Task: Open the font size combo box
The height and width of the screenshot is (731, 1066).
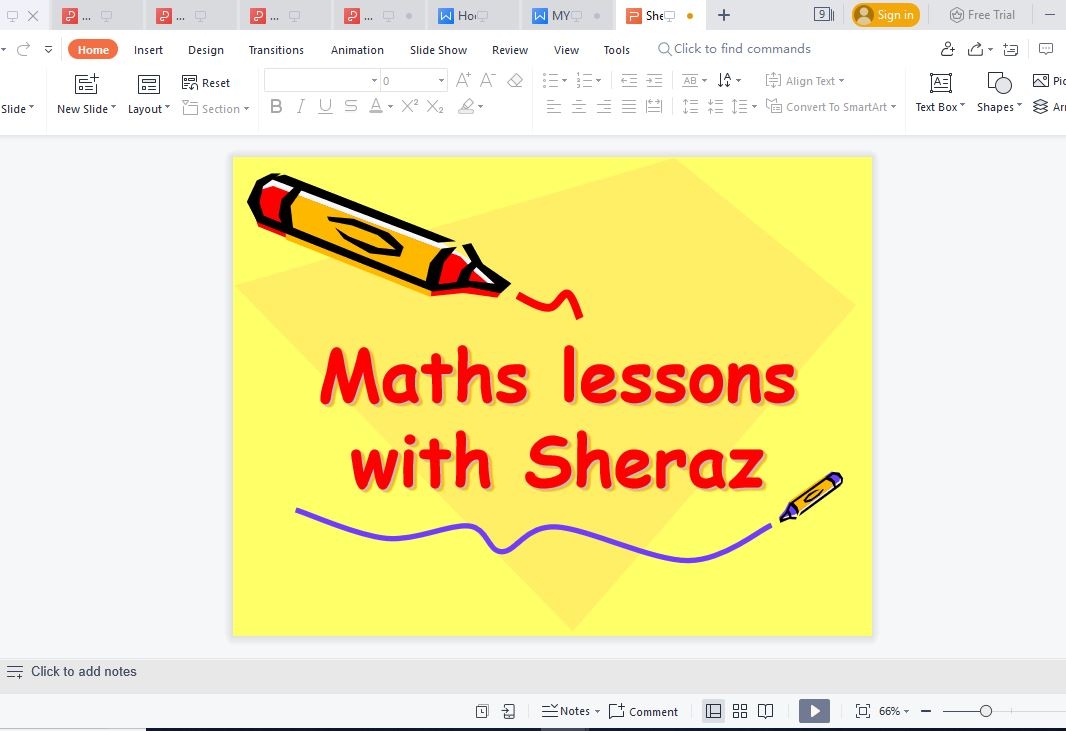Action: (413, 80)
